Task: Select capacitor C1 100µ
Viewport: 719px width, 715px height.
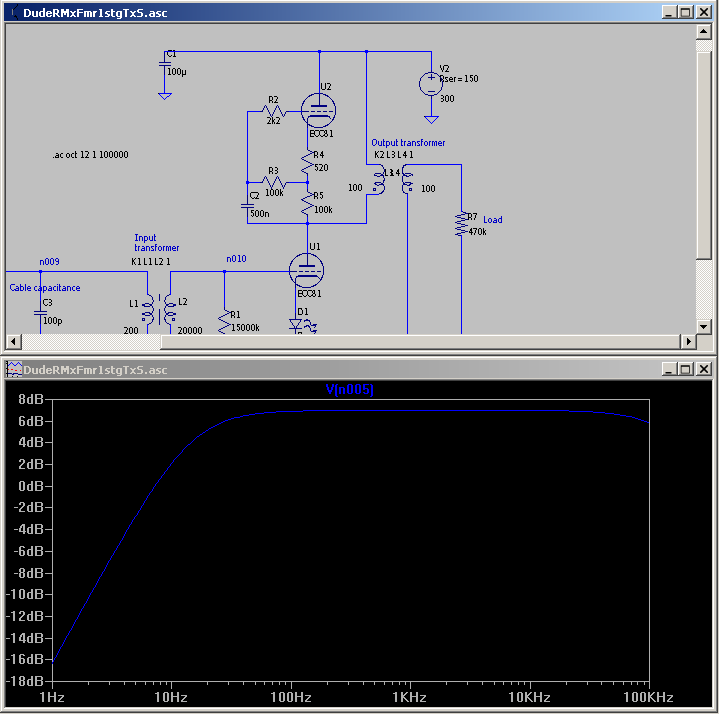Action: pos(165,66)
